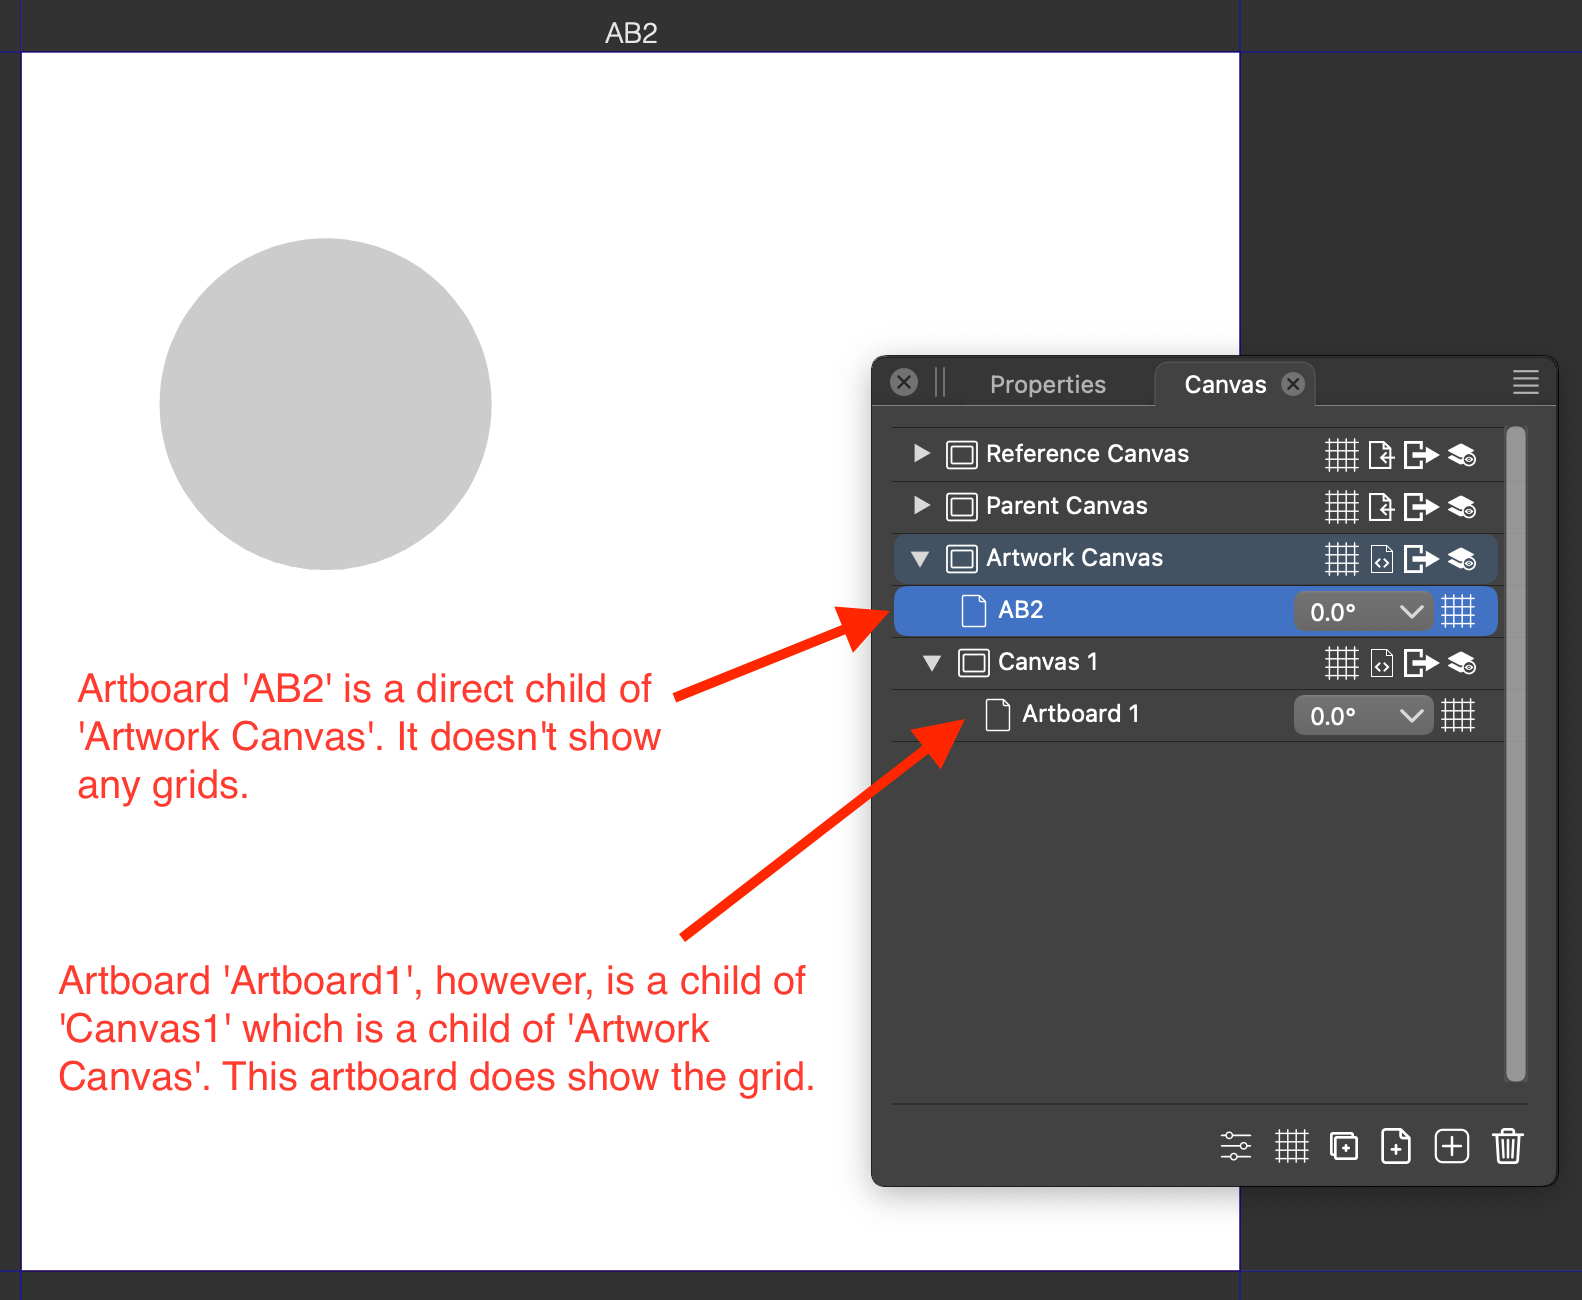Click export icon on Parent Canvas row
This screenshot has height=1300, width=1582.
point(1420,507)
